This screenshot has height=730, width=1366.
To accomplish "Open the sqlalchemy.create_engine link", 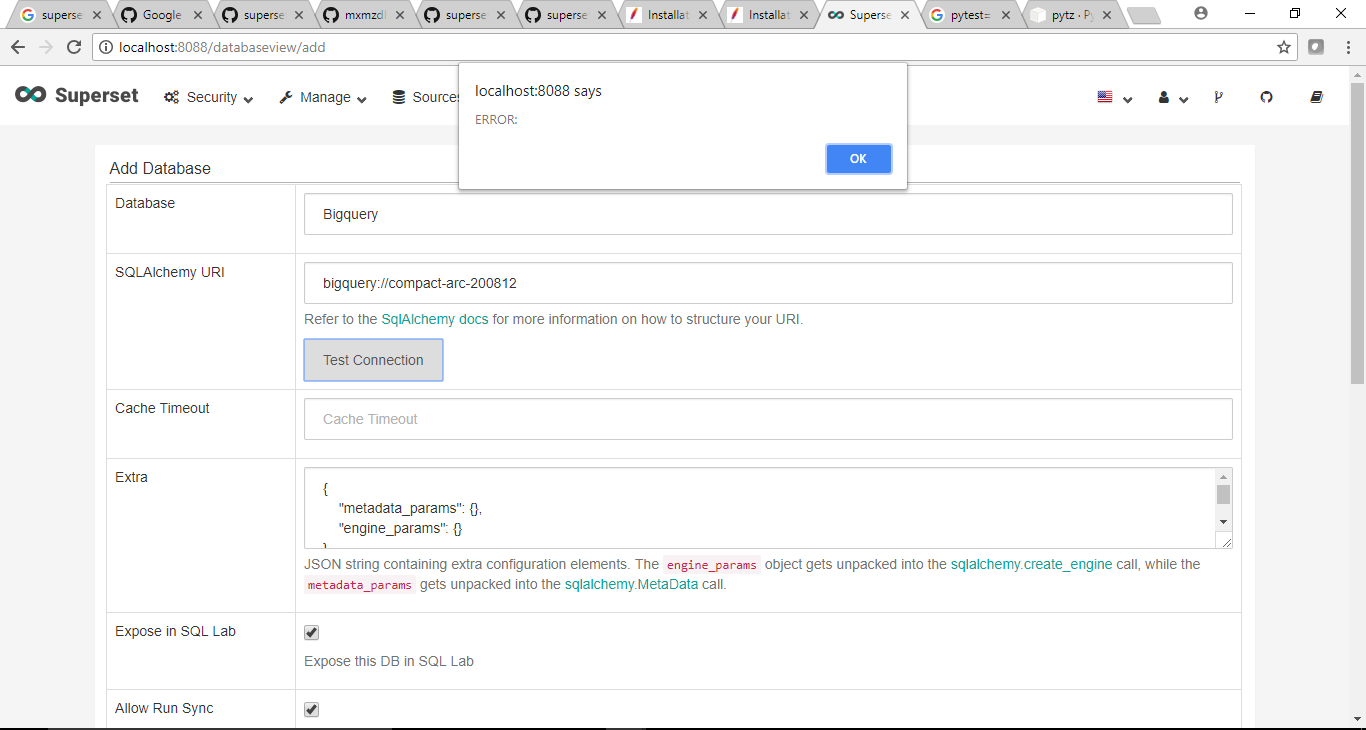I will [1031, 564].
